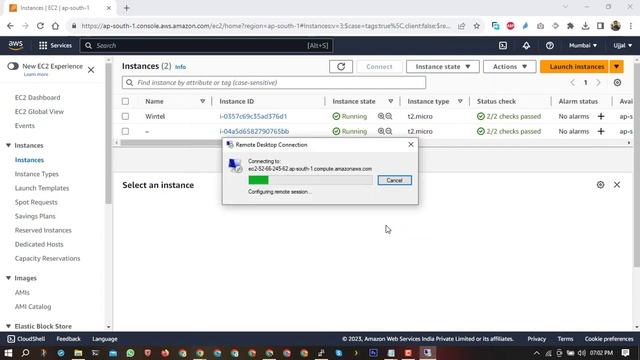Open EC2 Global View

click(x=39, y=111)
